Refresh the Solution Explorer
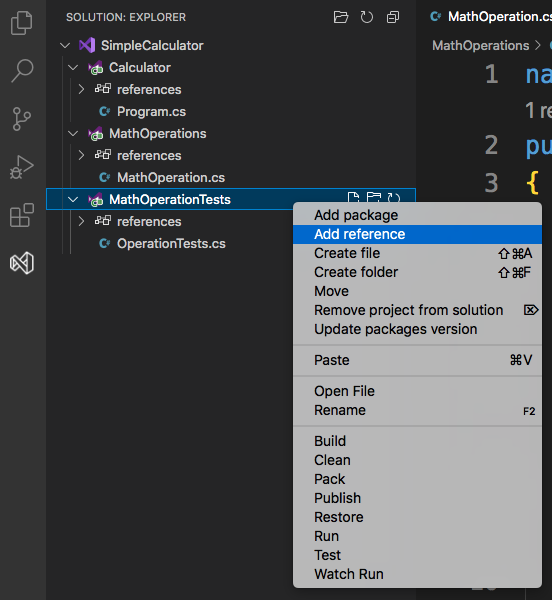The width and height of the screenshot is (552, 600). pos(366,17)
